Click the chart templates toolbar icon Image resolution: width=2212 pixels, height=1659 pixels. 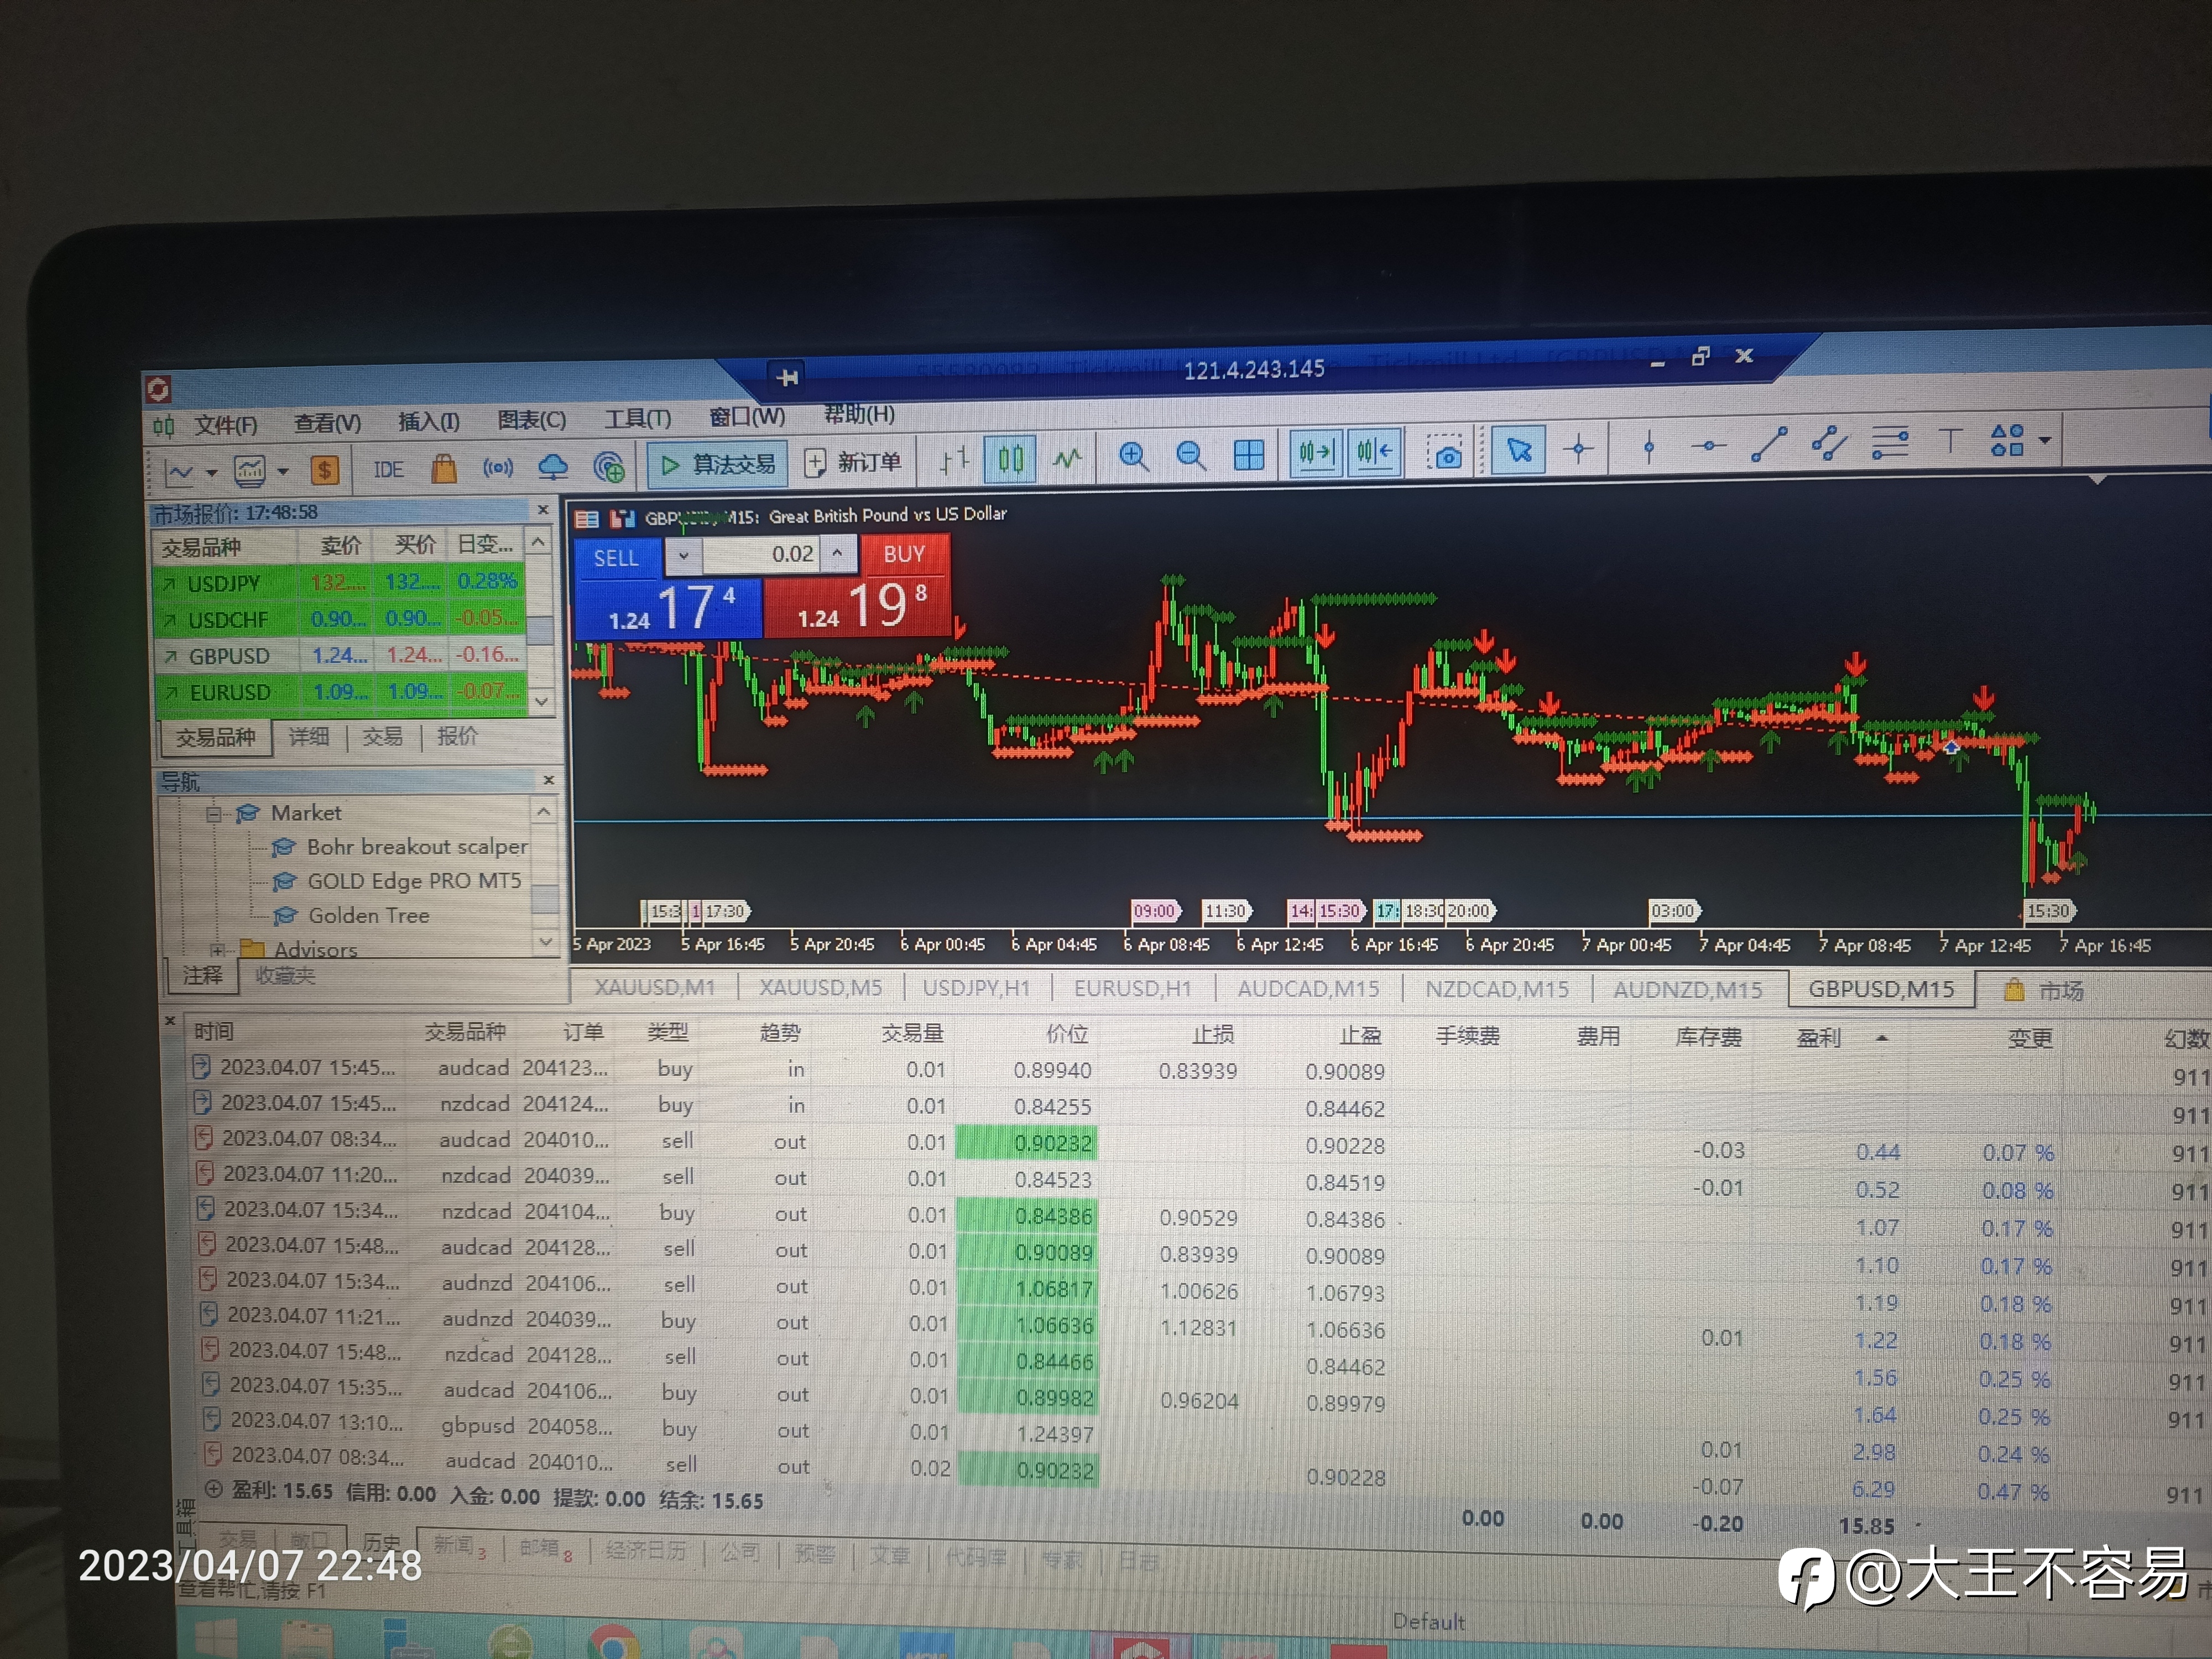(x=250, y=470)
